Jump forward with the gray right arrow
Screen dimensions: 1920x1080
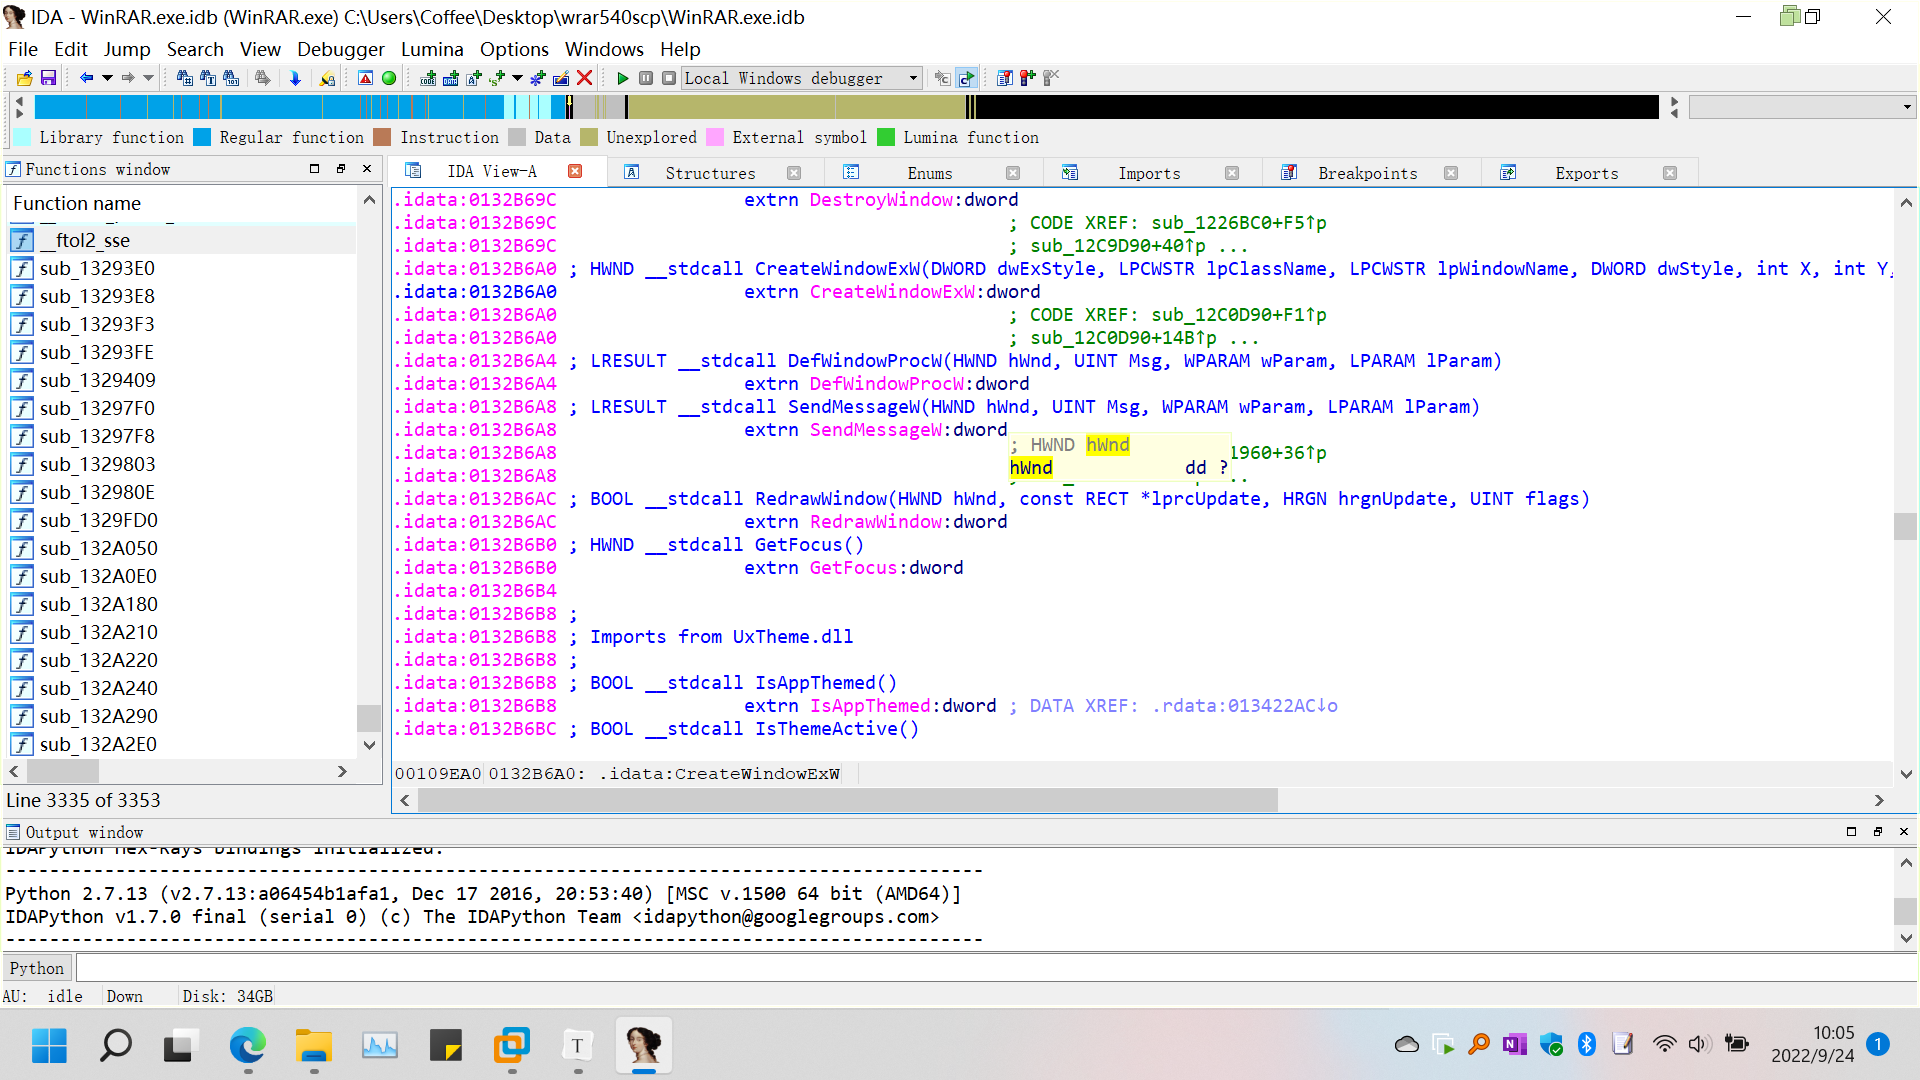(x=128, y=78)
